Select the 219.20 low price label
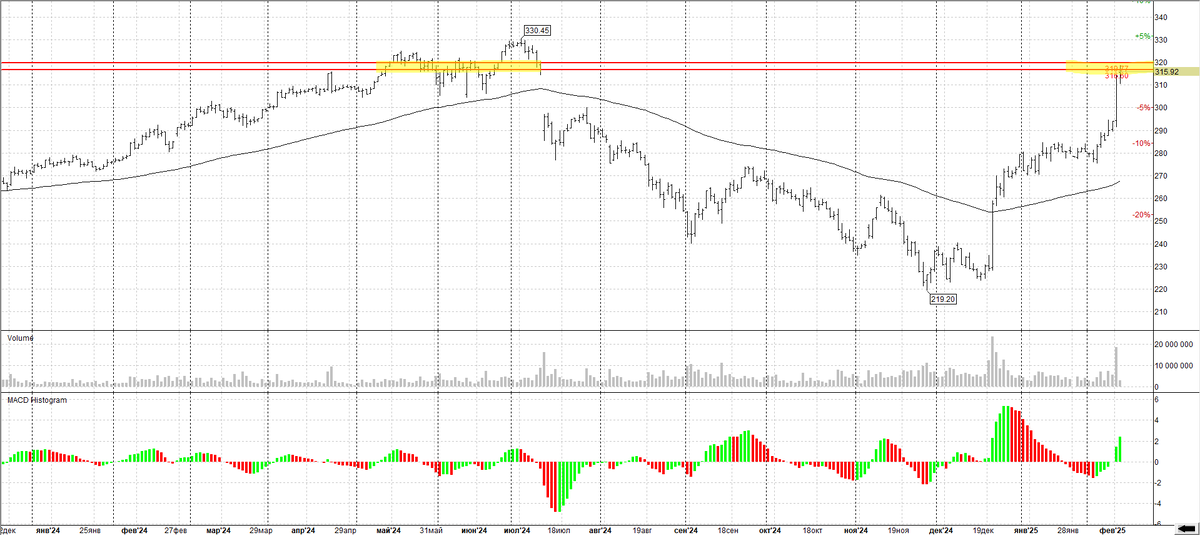1200x535 pixels. click(944, 299)
